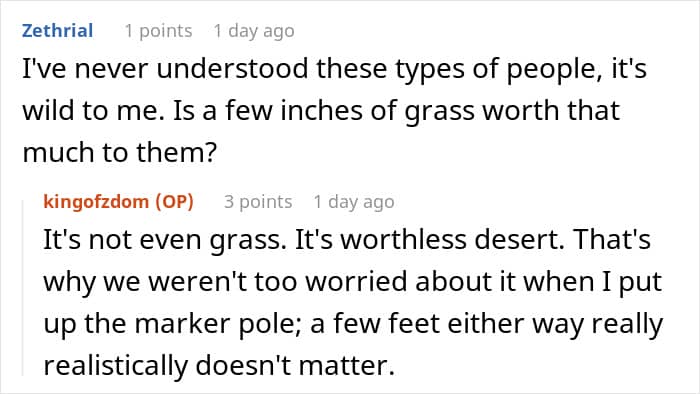Open the '1 day ago' permalink on kingofzdom's reply

354,202
